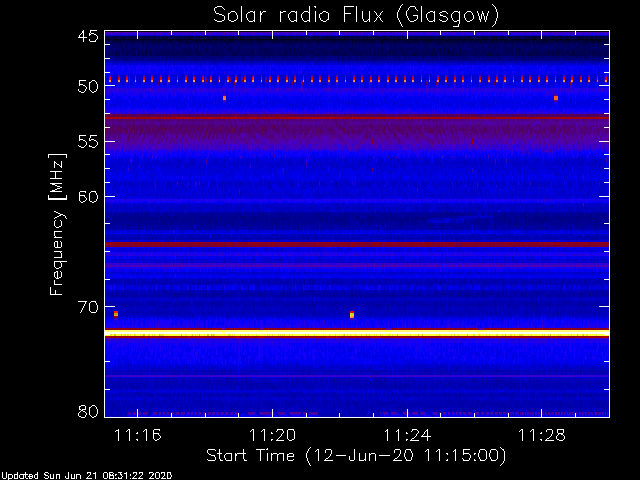
Task: Click the thin red line just below 50 MHz
Action: coord(357,118)
